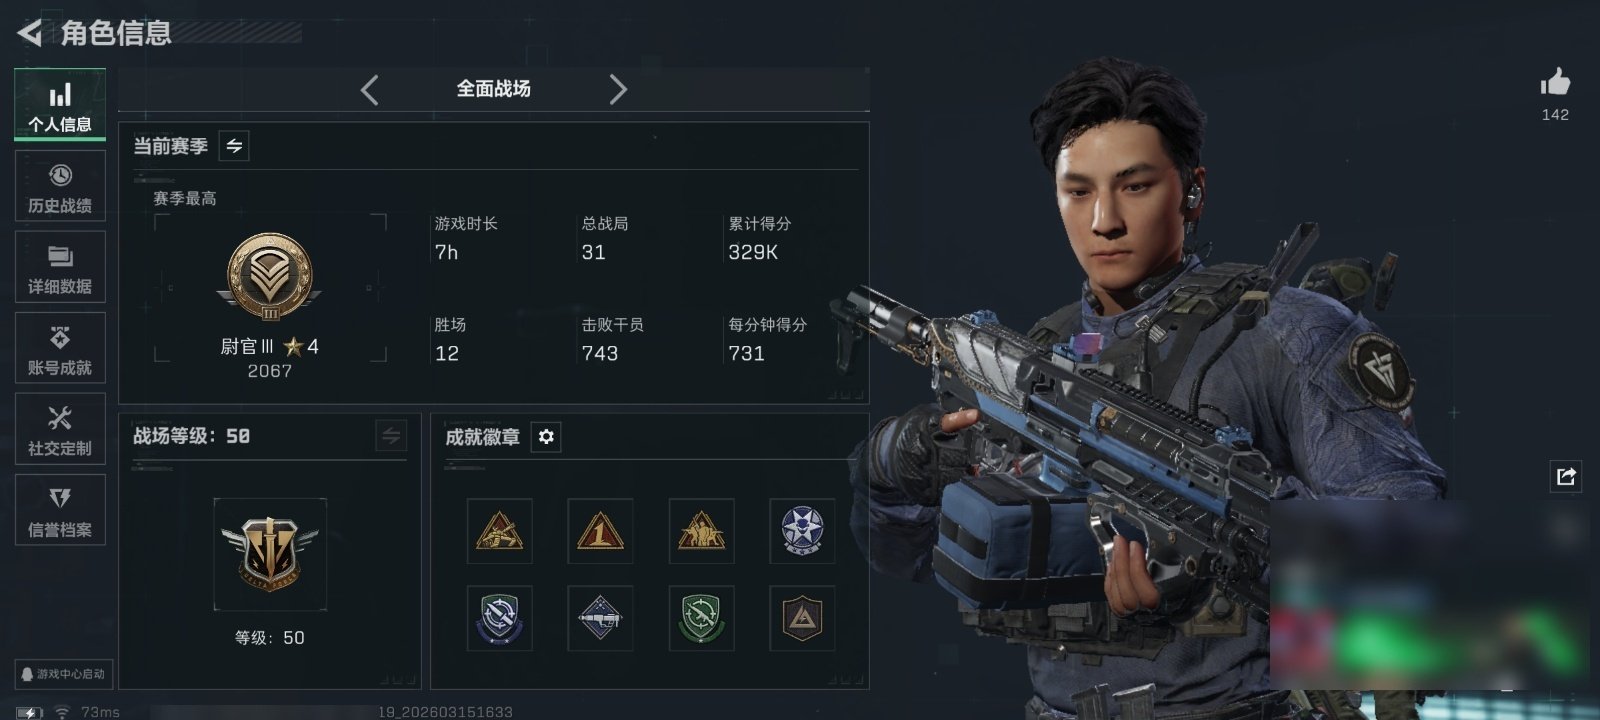
Task: Like the profile with the thumbs-up icon
Action: [x=1555, y=82]
